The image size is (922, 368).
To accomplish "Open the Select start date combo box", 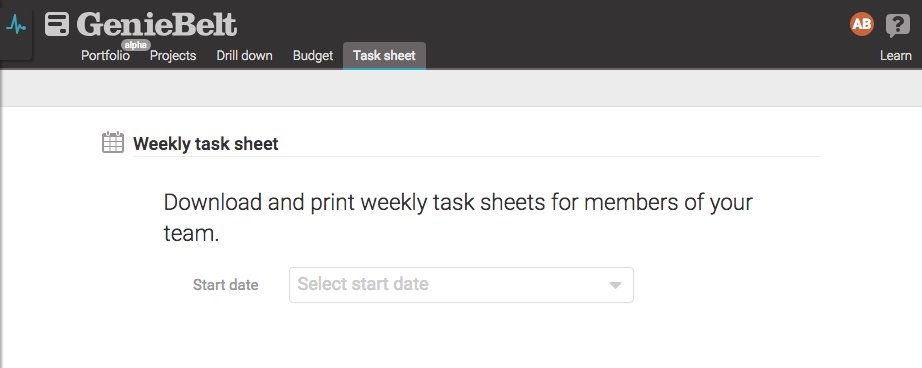I will coord(461,285).
